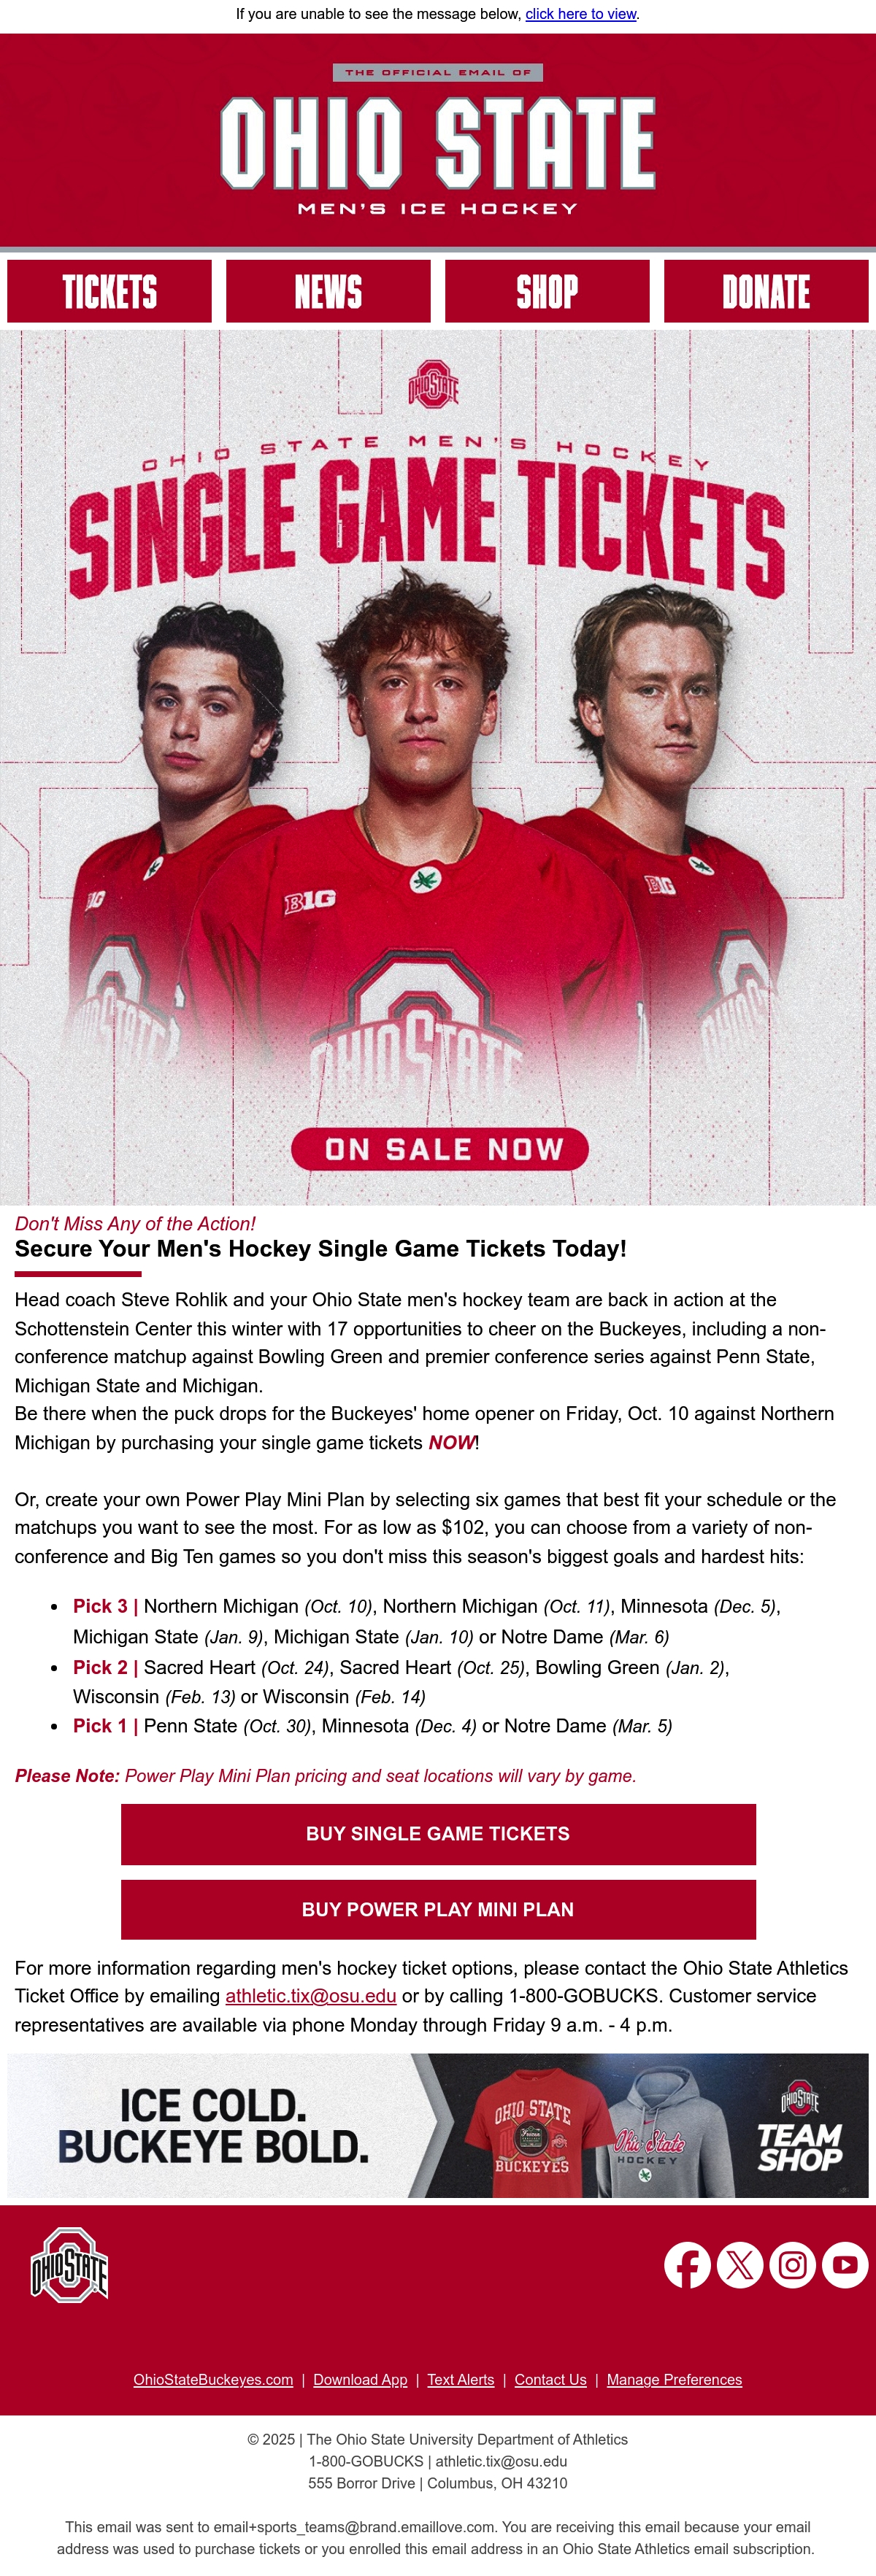
Task: Click the Ohio State logo atop hero image
Action: pyautogui.click(x=433, y=384)
